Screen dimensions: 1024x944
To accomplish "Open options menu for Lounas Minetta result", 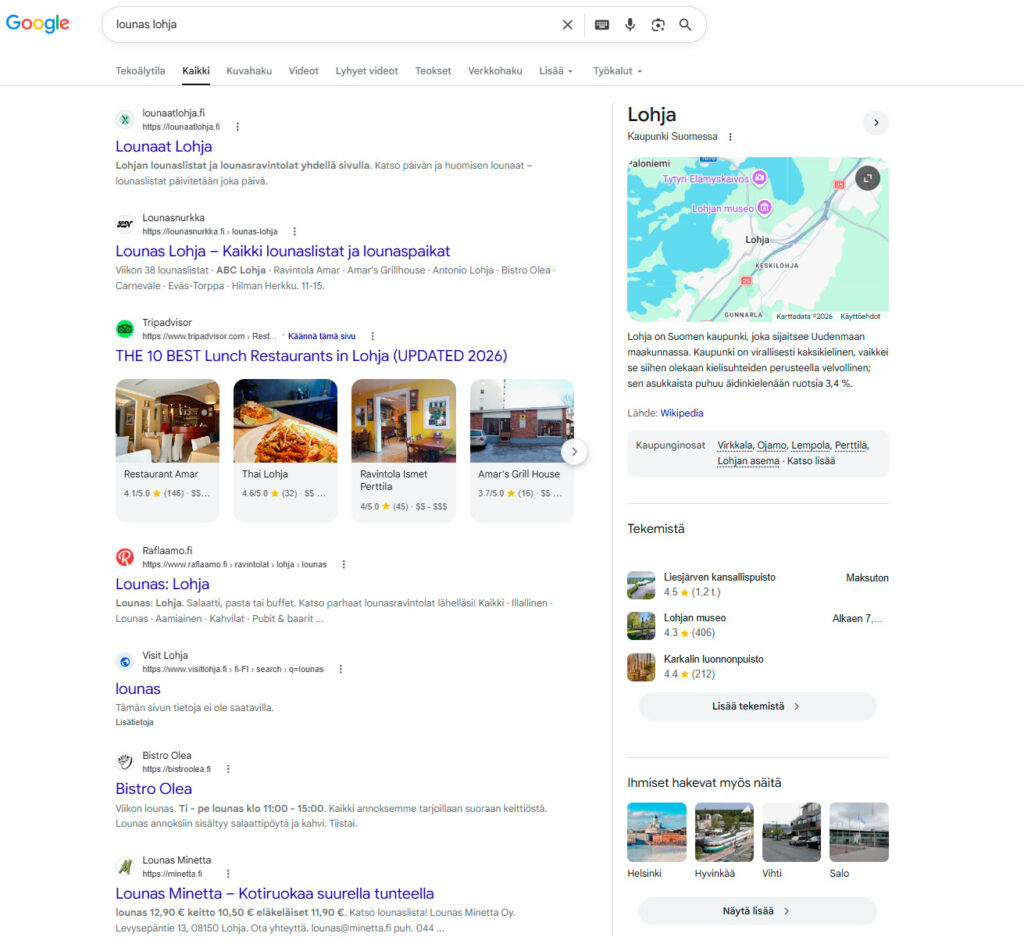I will click(x=228, y=873).
